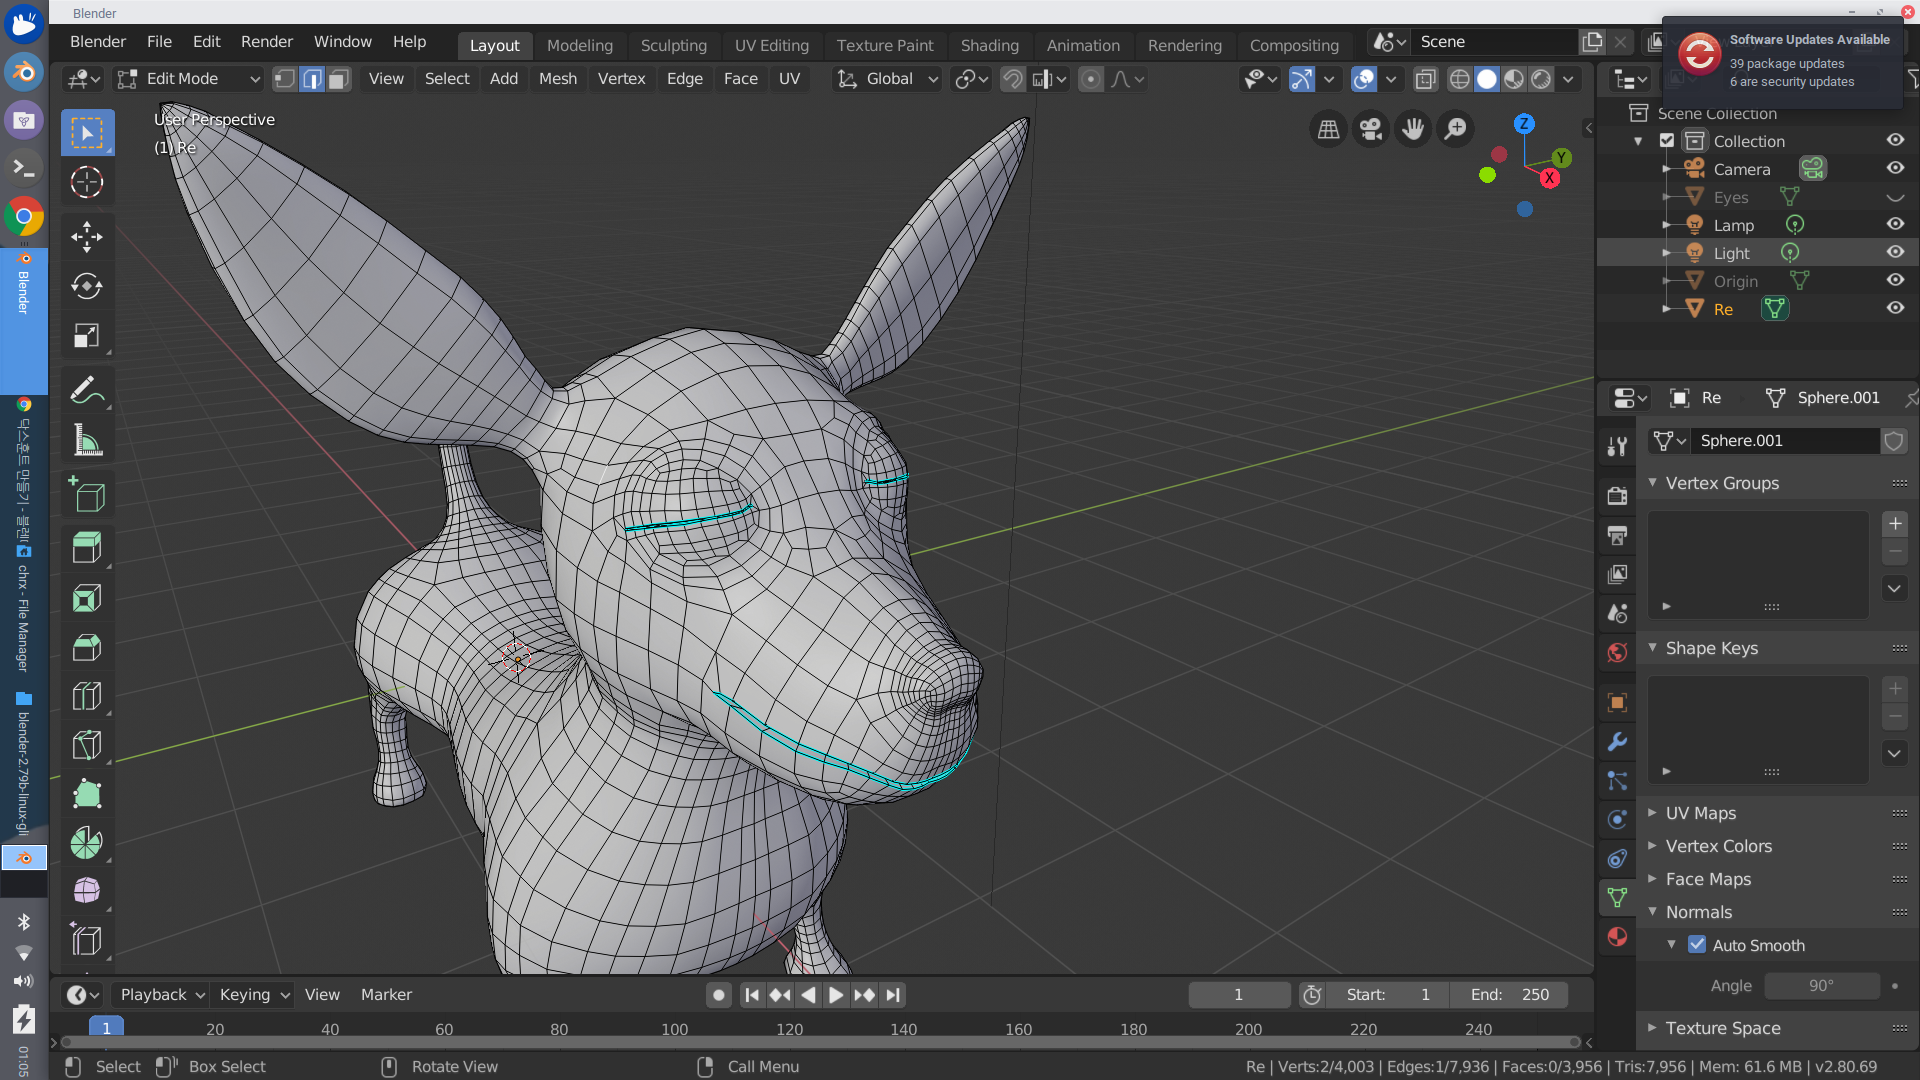Click the Marker timeline menu

tap(386, 995)
